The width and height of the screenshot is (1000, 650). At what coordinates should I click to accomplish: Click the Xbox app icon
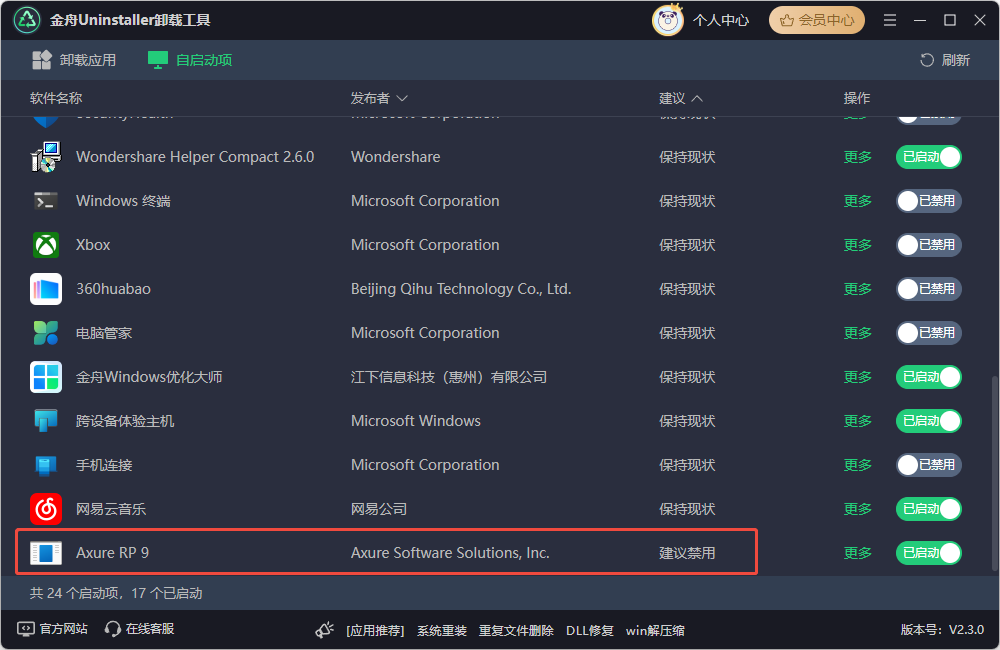46,245
